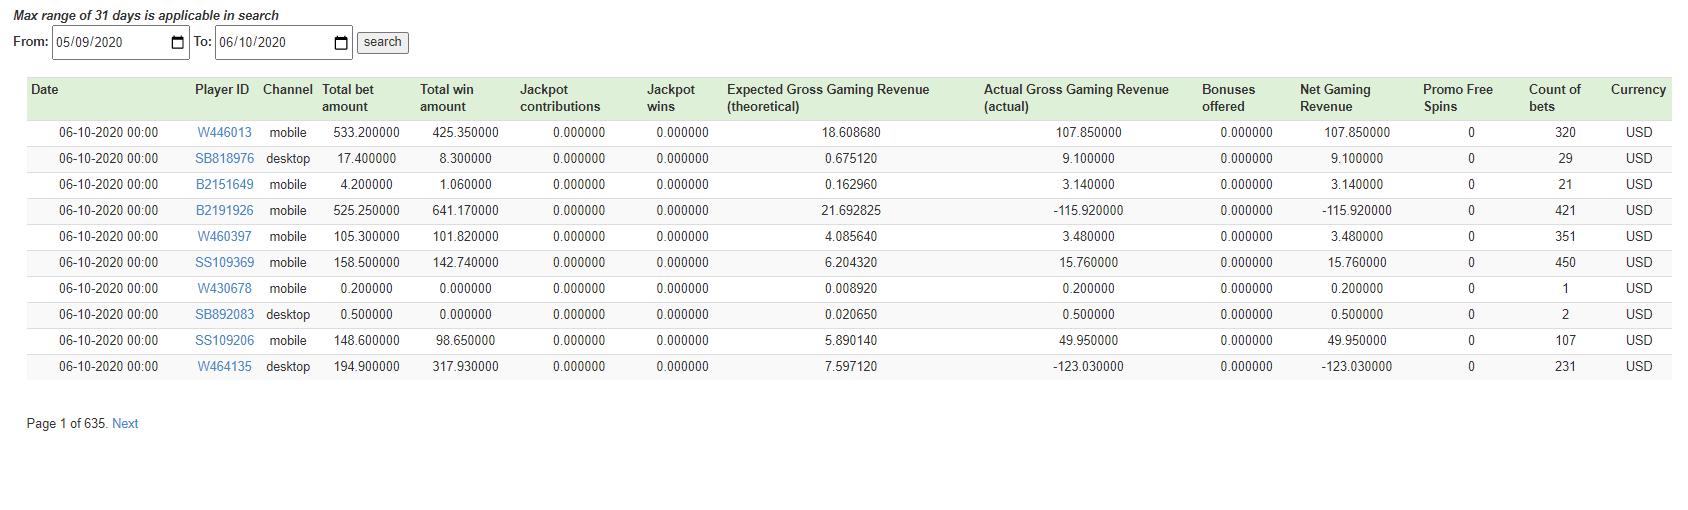
Task: Open player W446013 link
Action: pyautogui.click(x=225, y=133)
